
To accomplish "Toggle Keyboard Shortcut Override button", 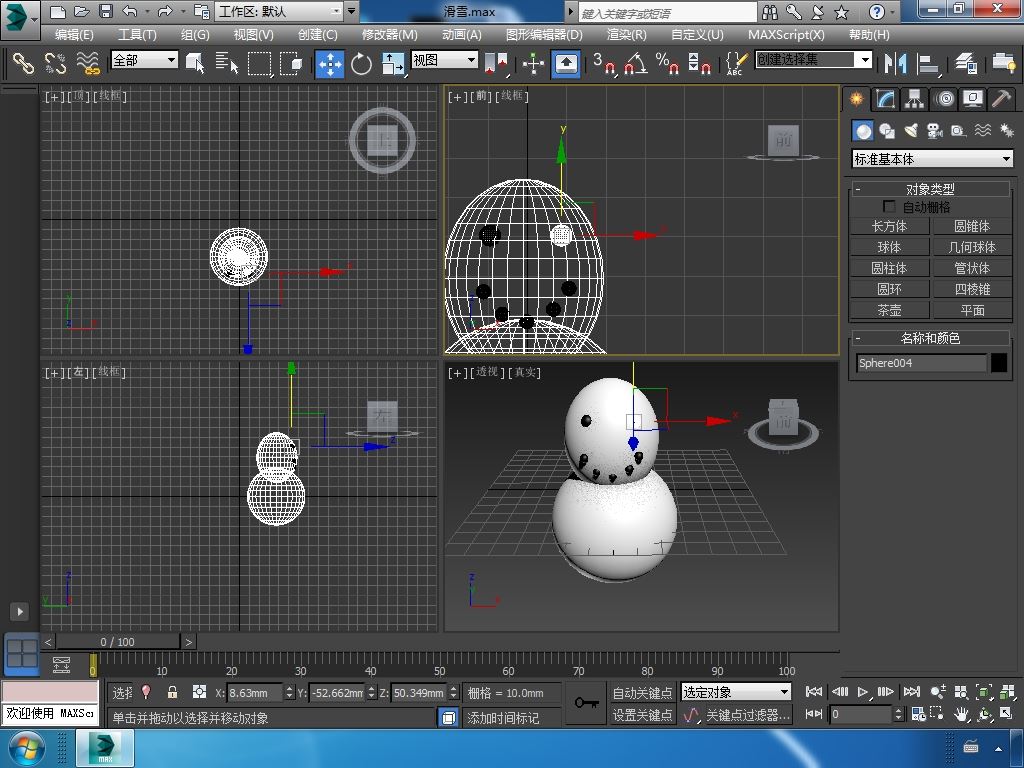I will 566,64.
